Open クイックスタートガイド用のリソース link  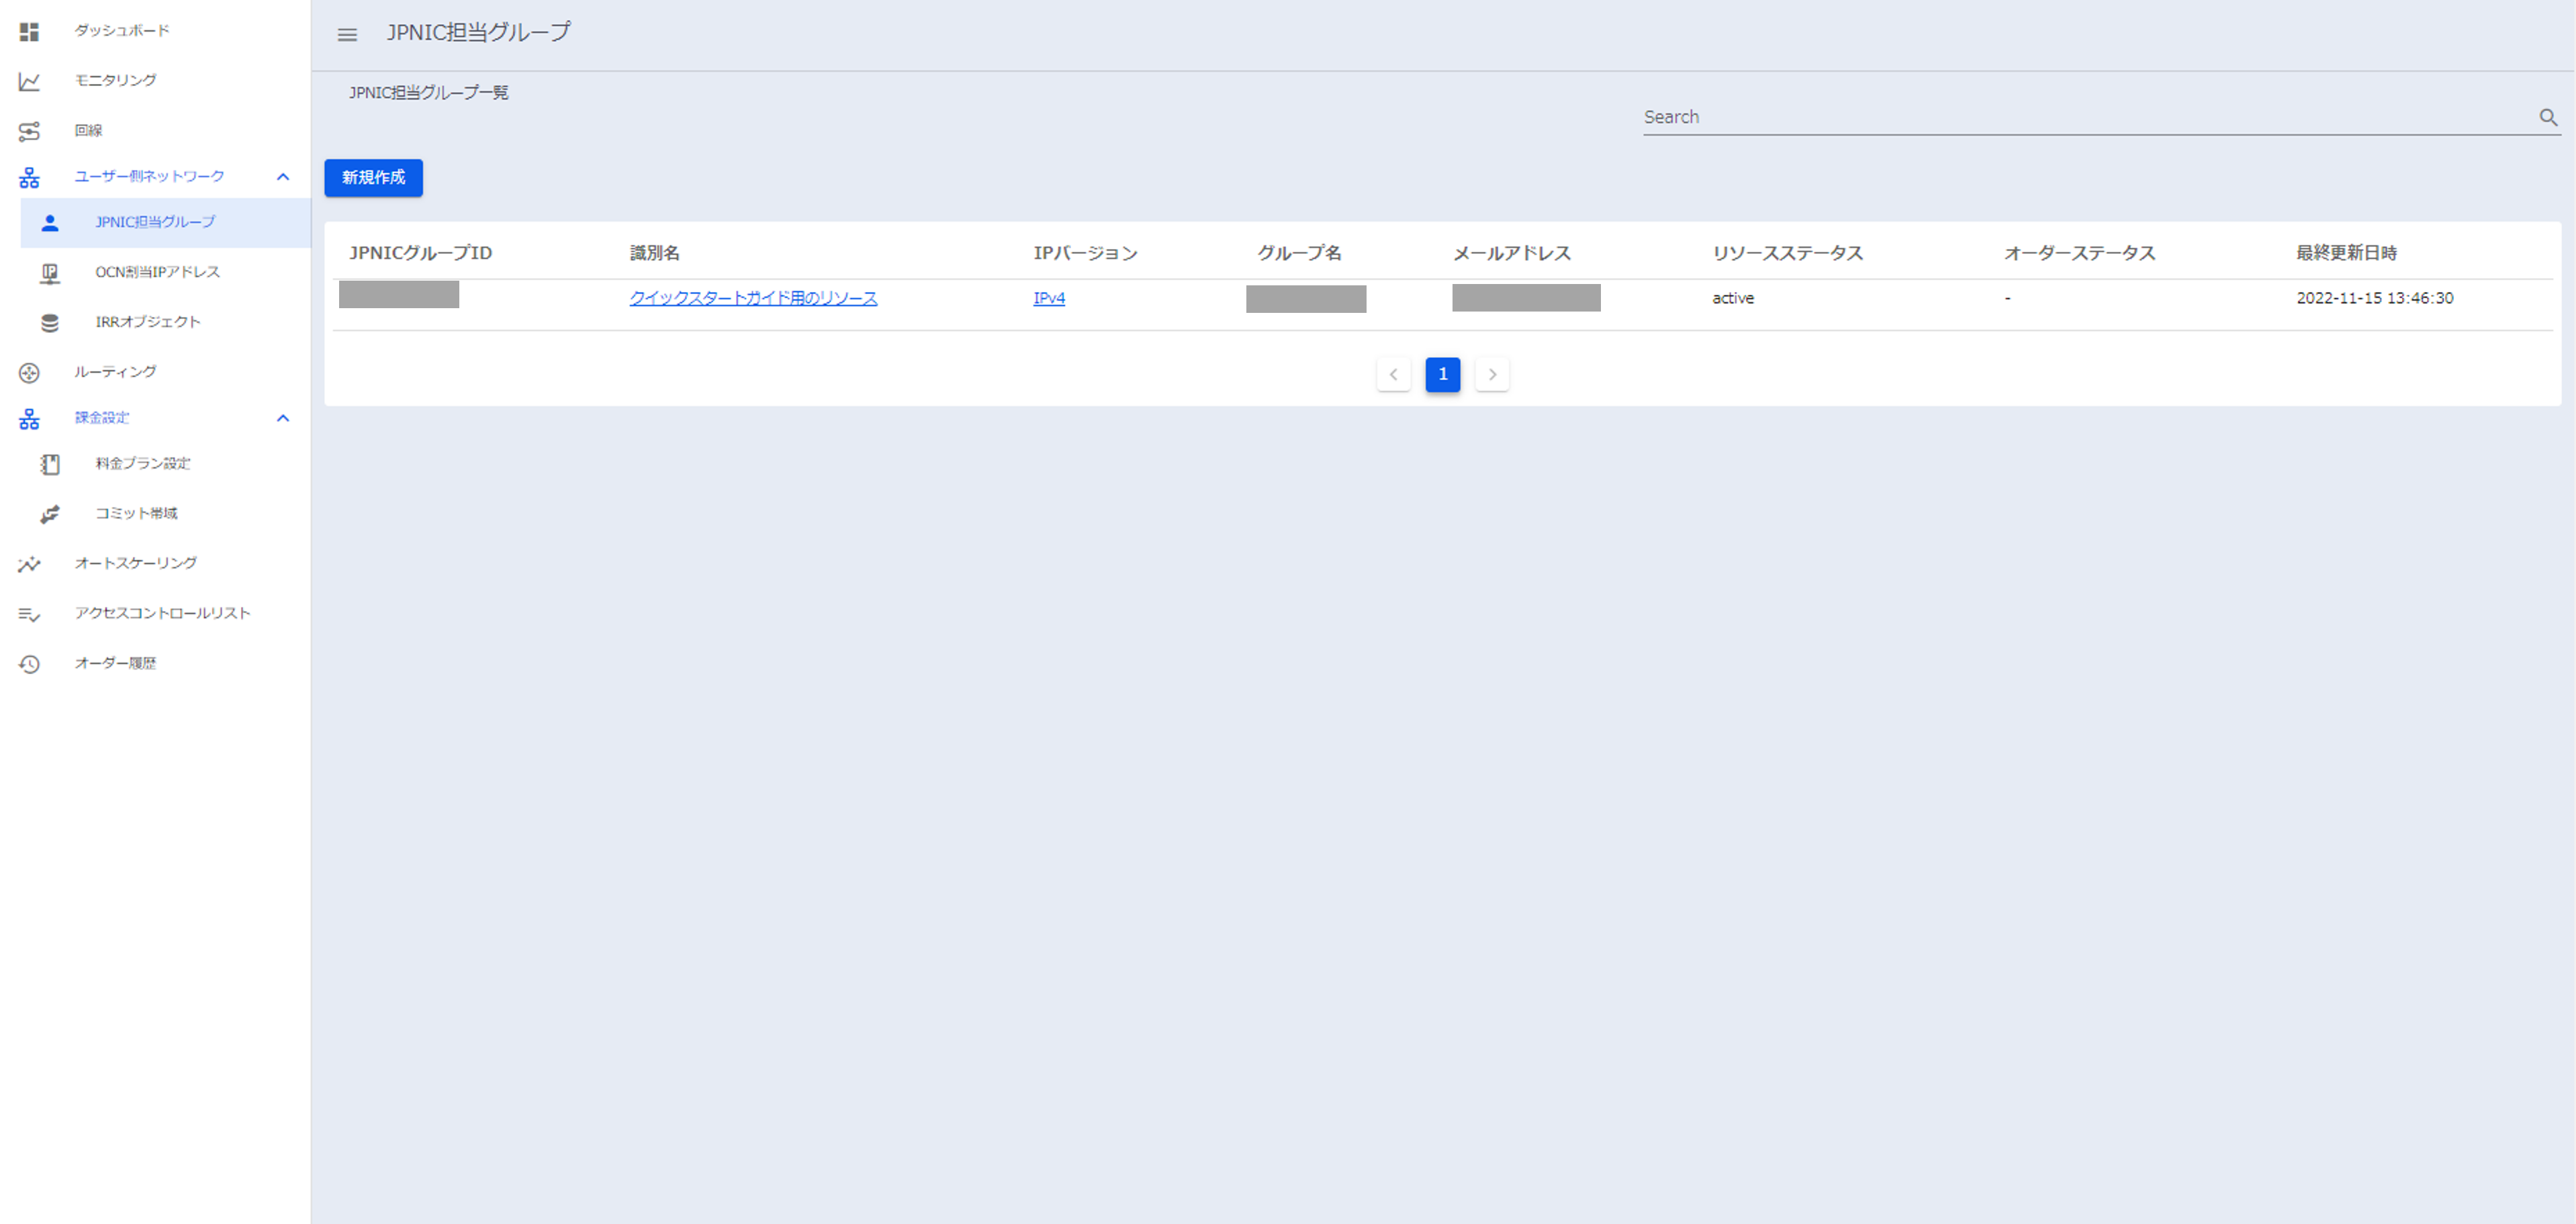coord(753,298)
